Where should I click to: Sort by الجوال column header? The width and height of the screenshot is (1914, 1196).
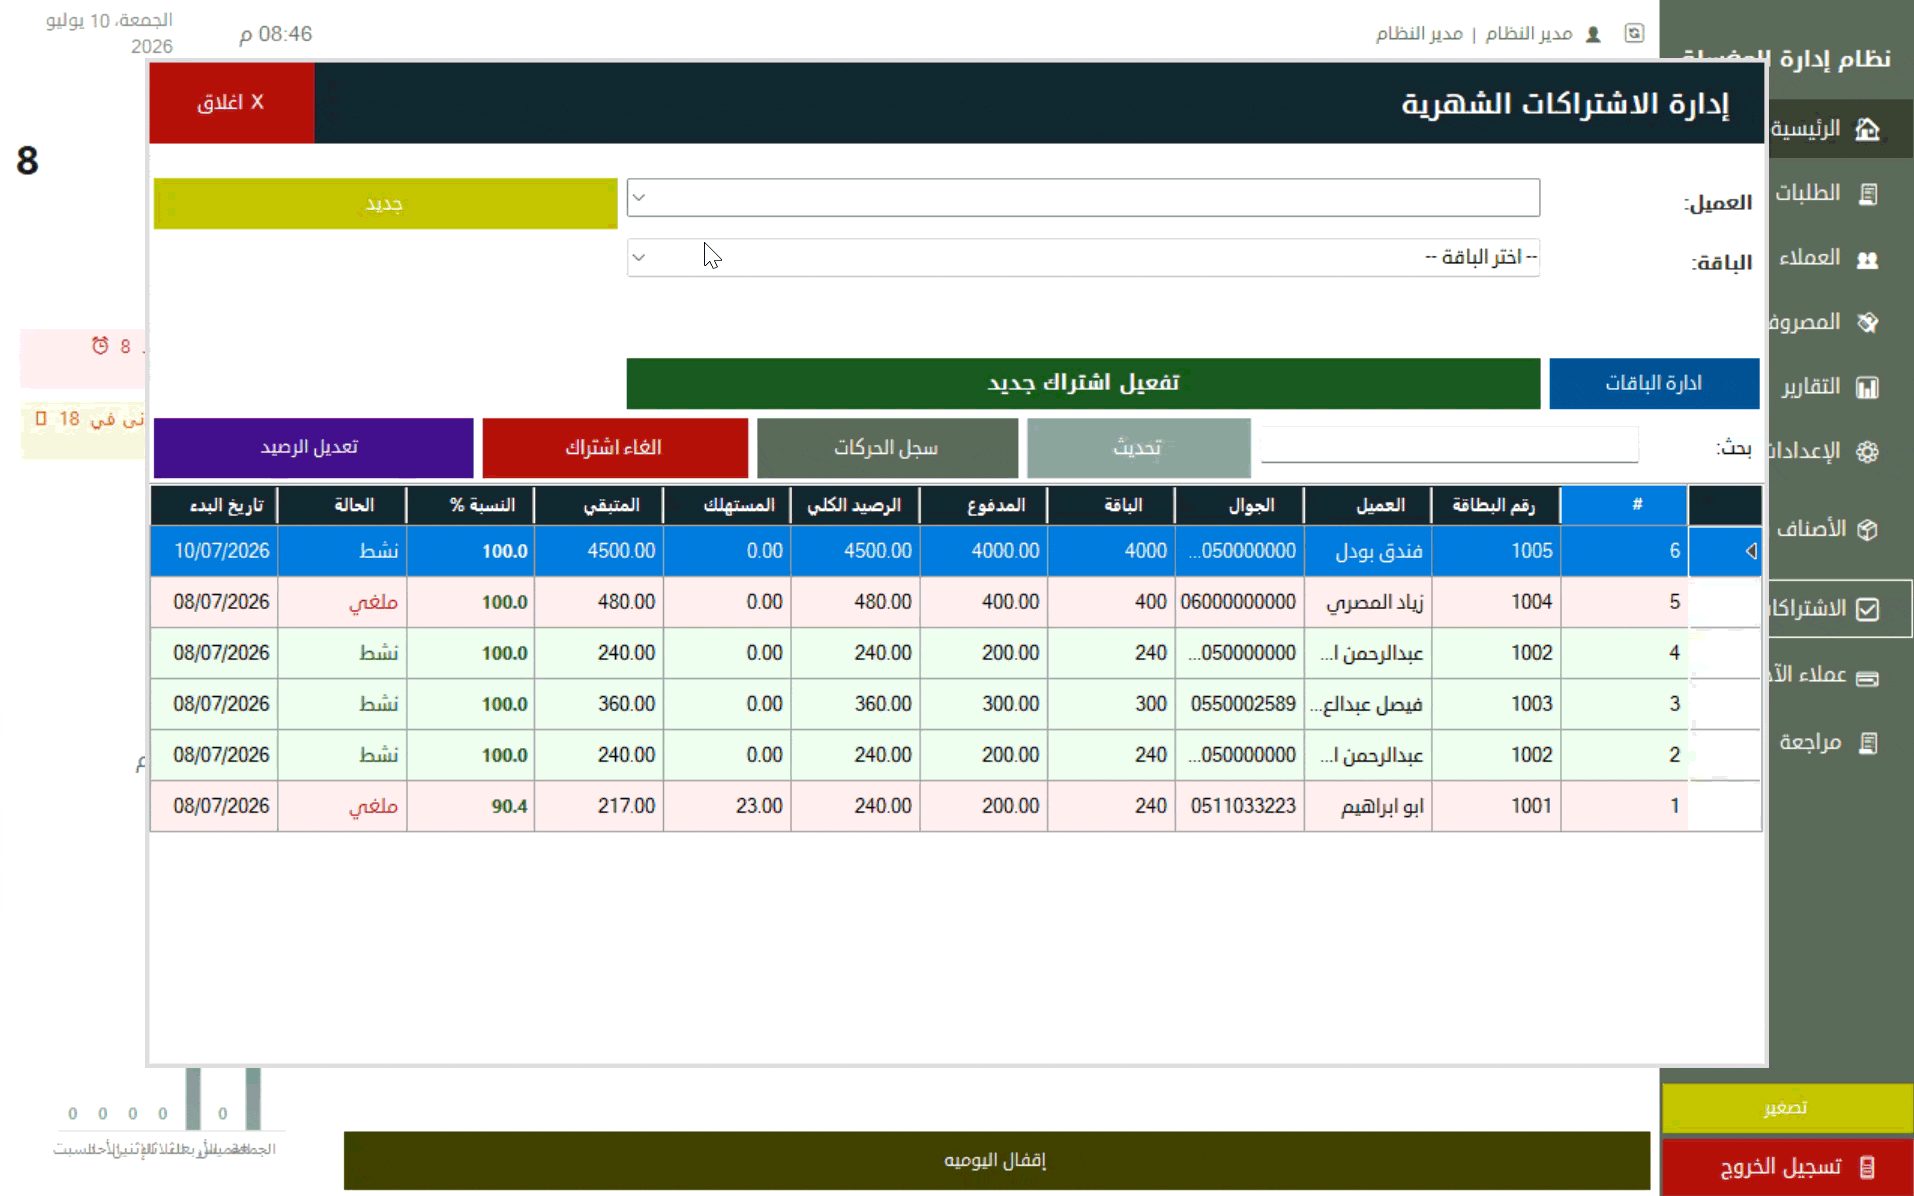point(1240,505)
